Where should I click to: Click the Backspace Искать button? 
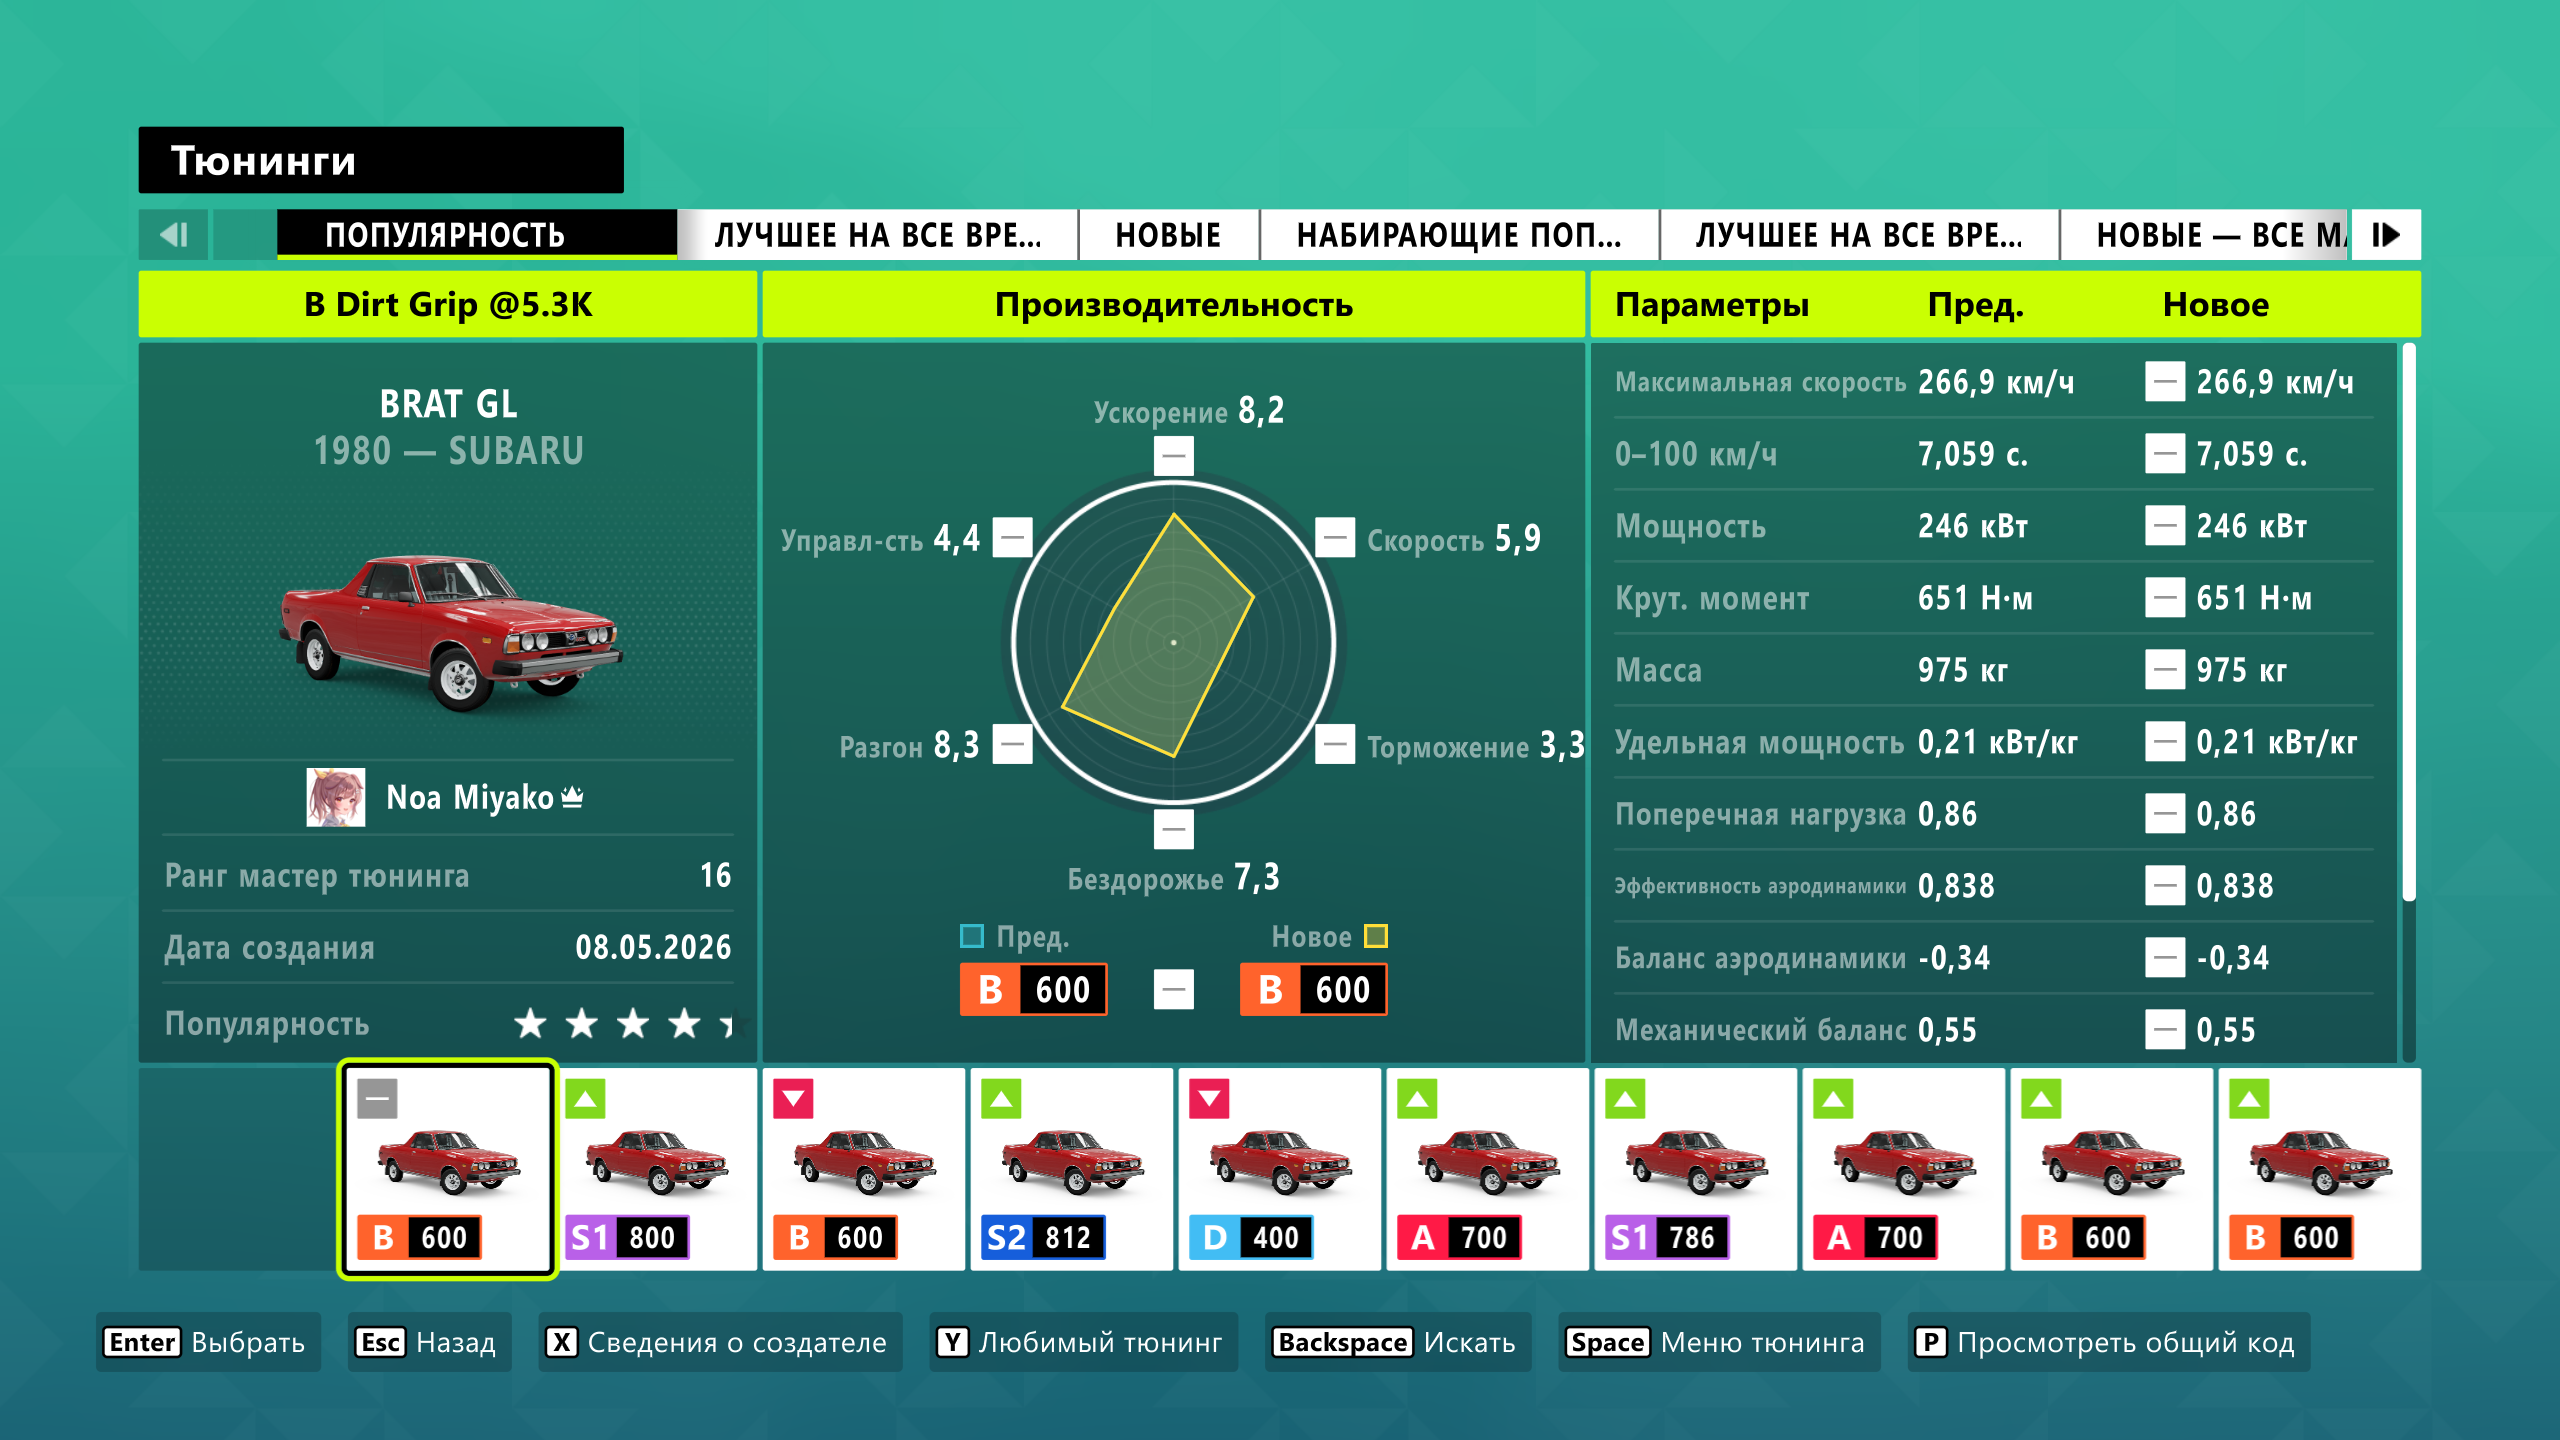pos(1398,1342)
